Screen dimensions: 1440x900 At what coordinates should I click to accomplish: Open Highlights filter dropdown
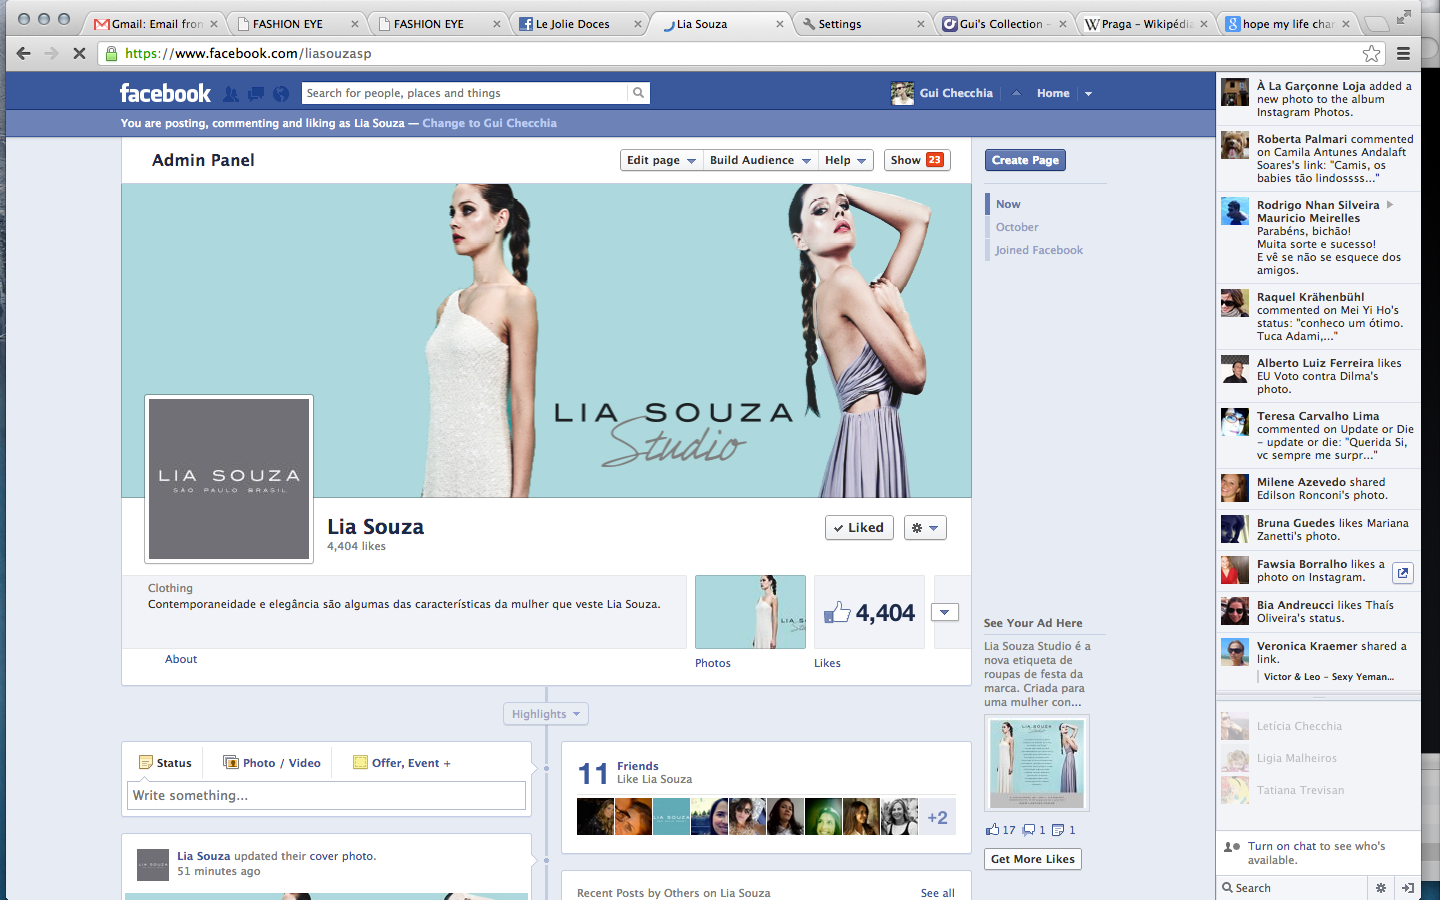tap(546, 714)
